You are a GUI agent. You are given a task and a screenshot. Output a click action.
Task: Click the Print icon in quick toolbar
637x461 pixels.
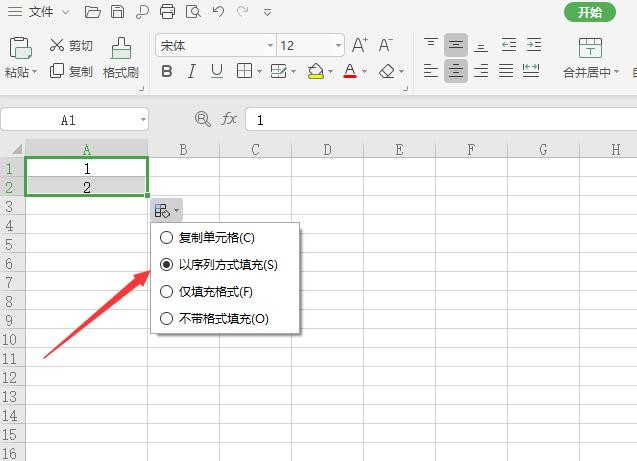point(167,12)
